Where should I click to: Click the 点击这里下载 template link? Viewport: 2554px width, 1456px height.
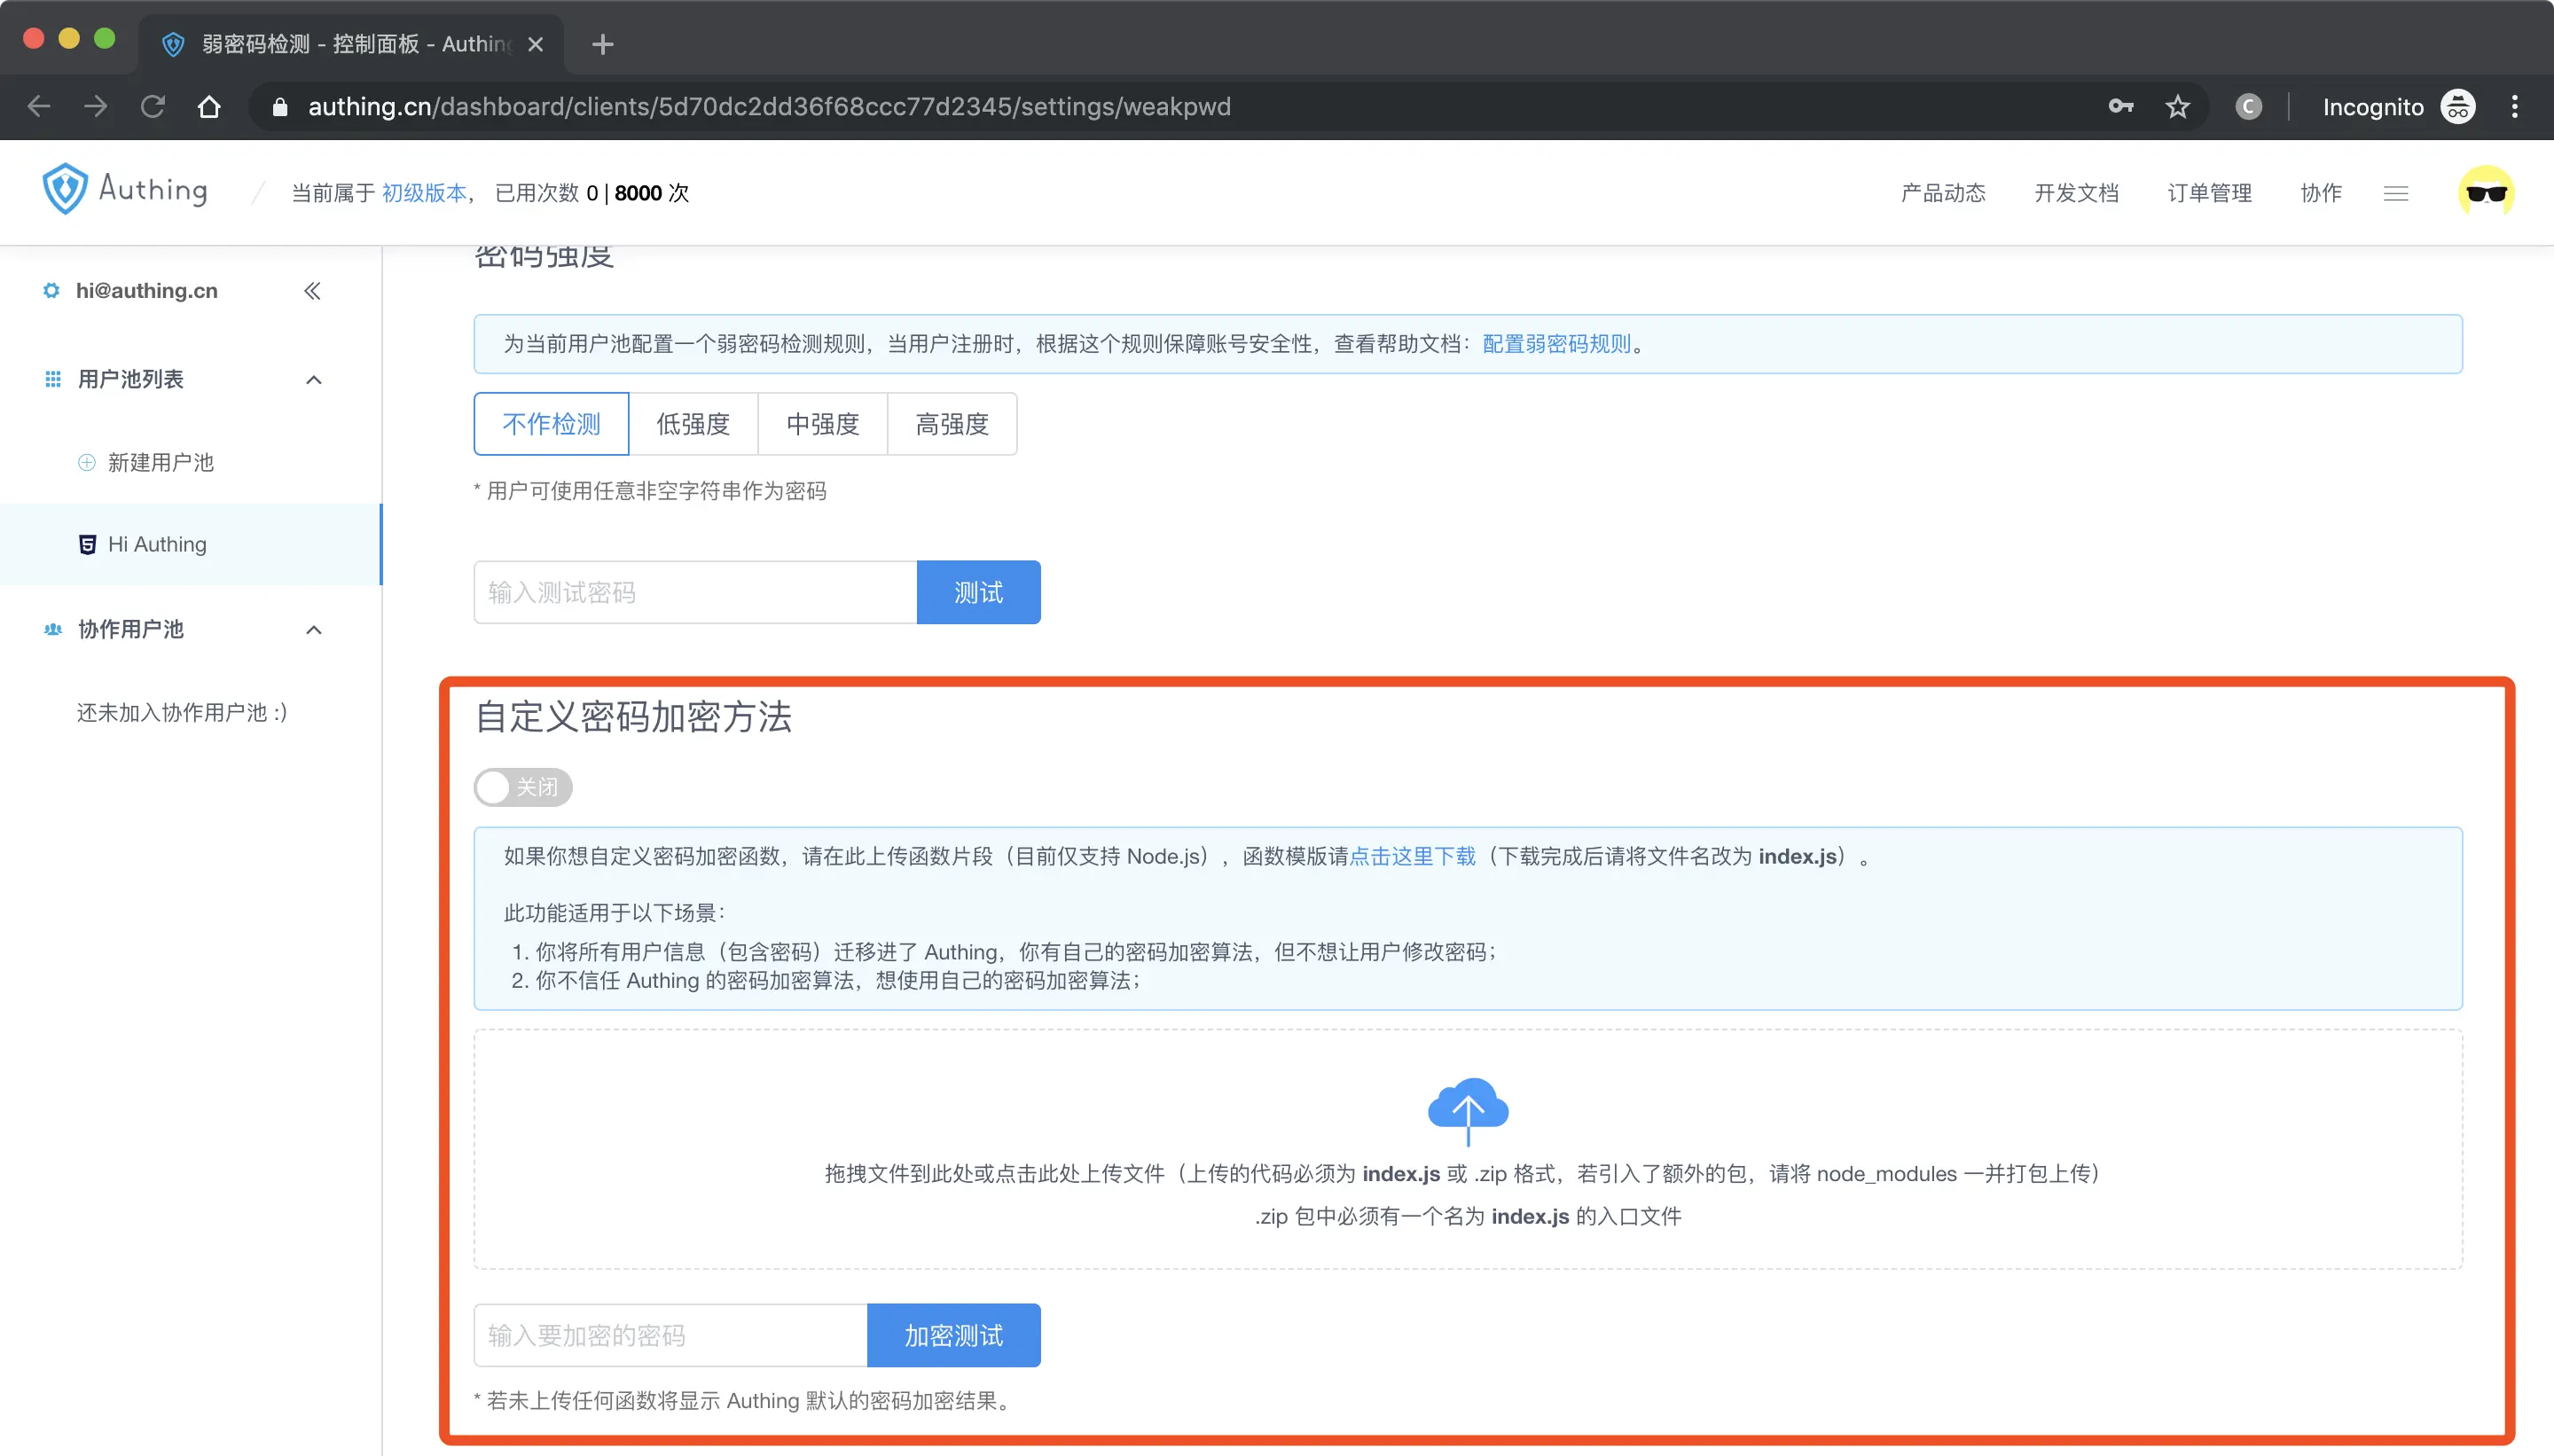[x=1412, y=856]
